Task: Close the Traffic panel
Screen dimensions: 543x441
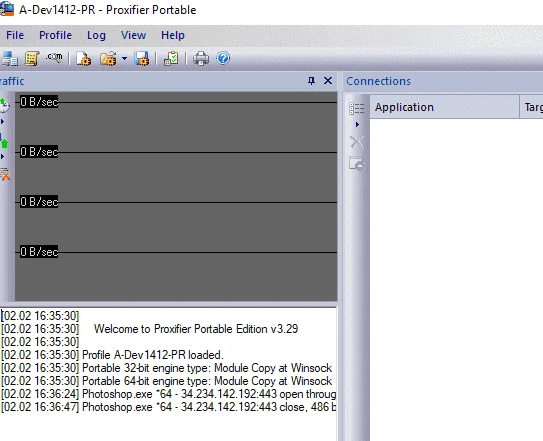Action: click(328, 81)
